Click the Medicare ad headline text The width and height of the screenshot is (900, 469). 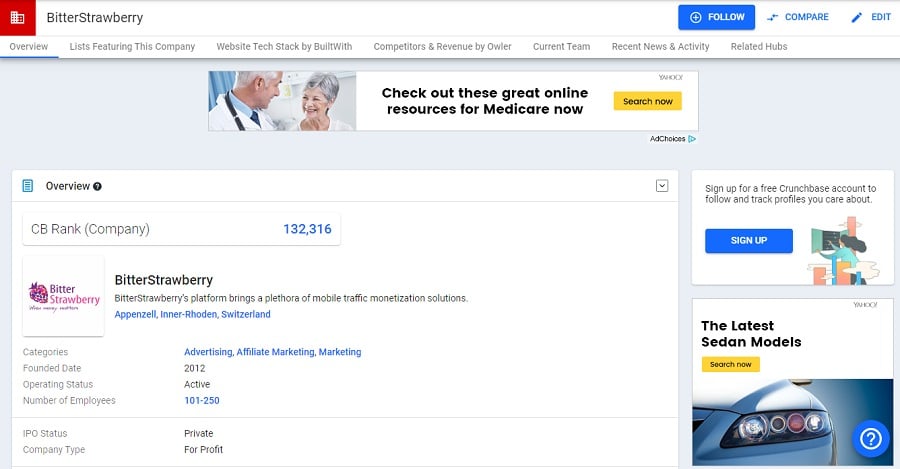(484, 101)
